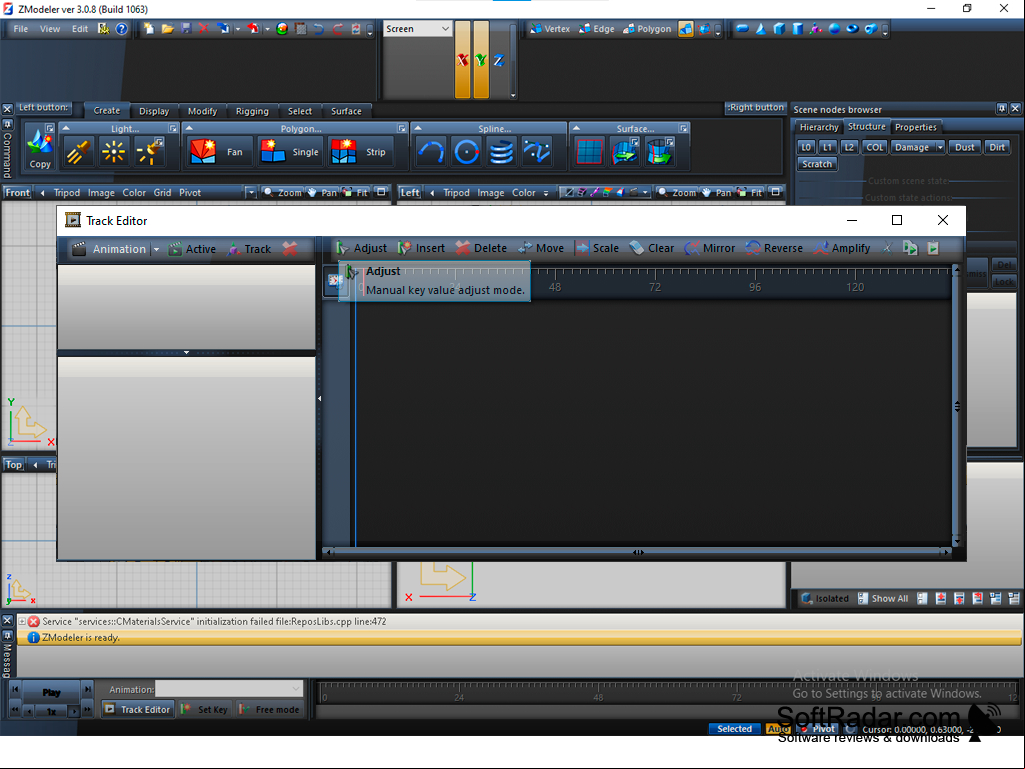Click the undo arrow icon
The height and width of the screenshot is (769, 1025).
(x=319, y=29)
